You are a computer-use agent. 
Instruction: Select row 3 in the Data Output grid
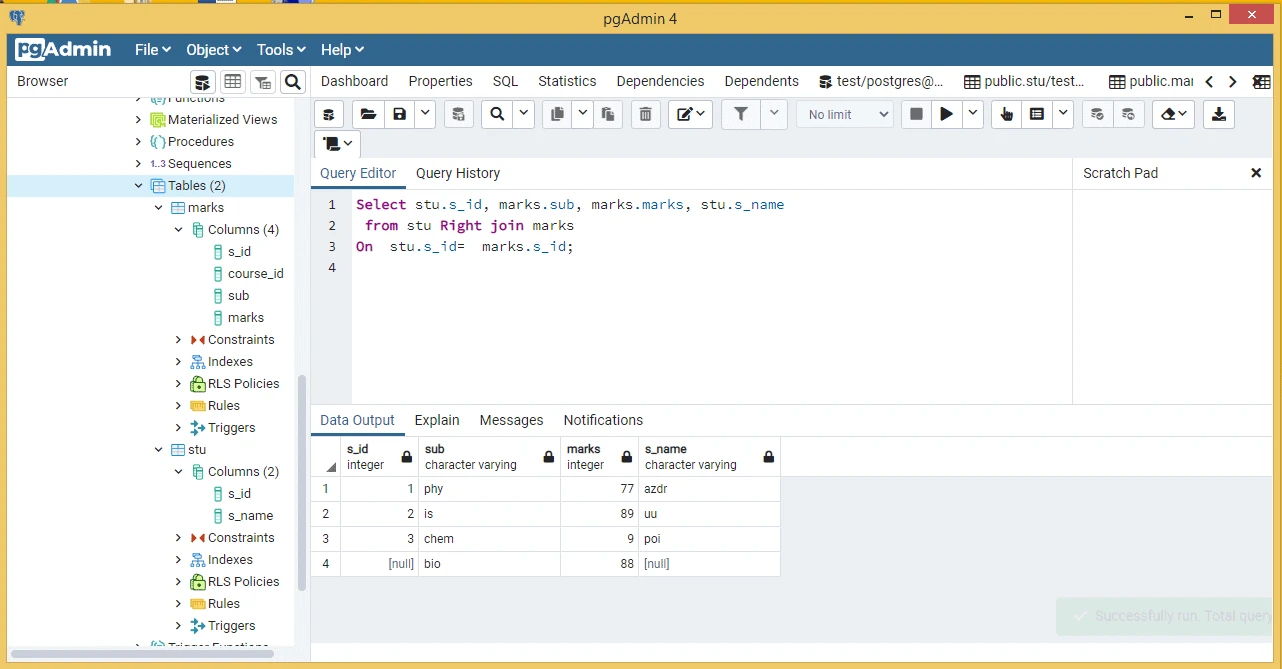324,538
